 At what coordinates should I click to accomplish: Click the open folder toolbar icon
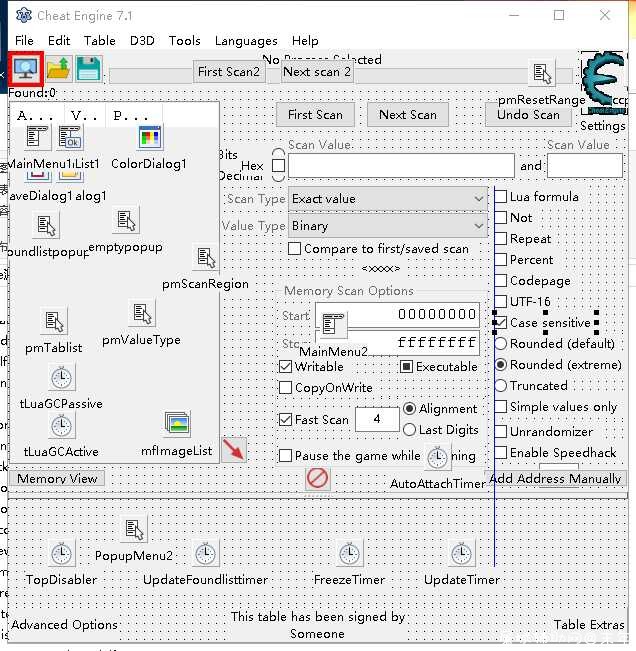click(x=59, y=69)
